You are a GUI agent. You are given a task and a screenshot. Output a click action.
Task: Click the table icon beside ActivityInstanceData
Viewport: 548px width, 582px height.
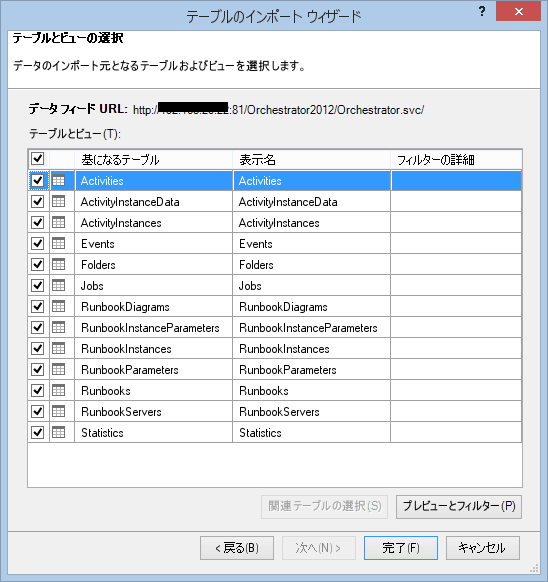(58, 202)
